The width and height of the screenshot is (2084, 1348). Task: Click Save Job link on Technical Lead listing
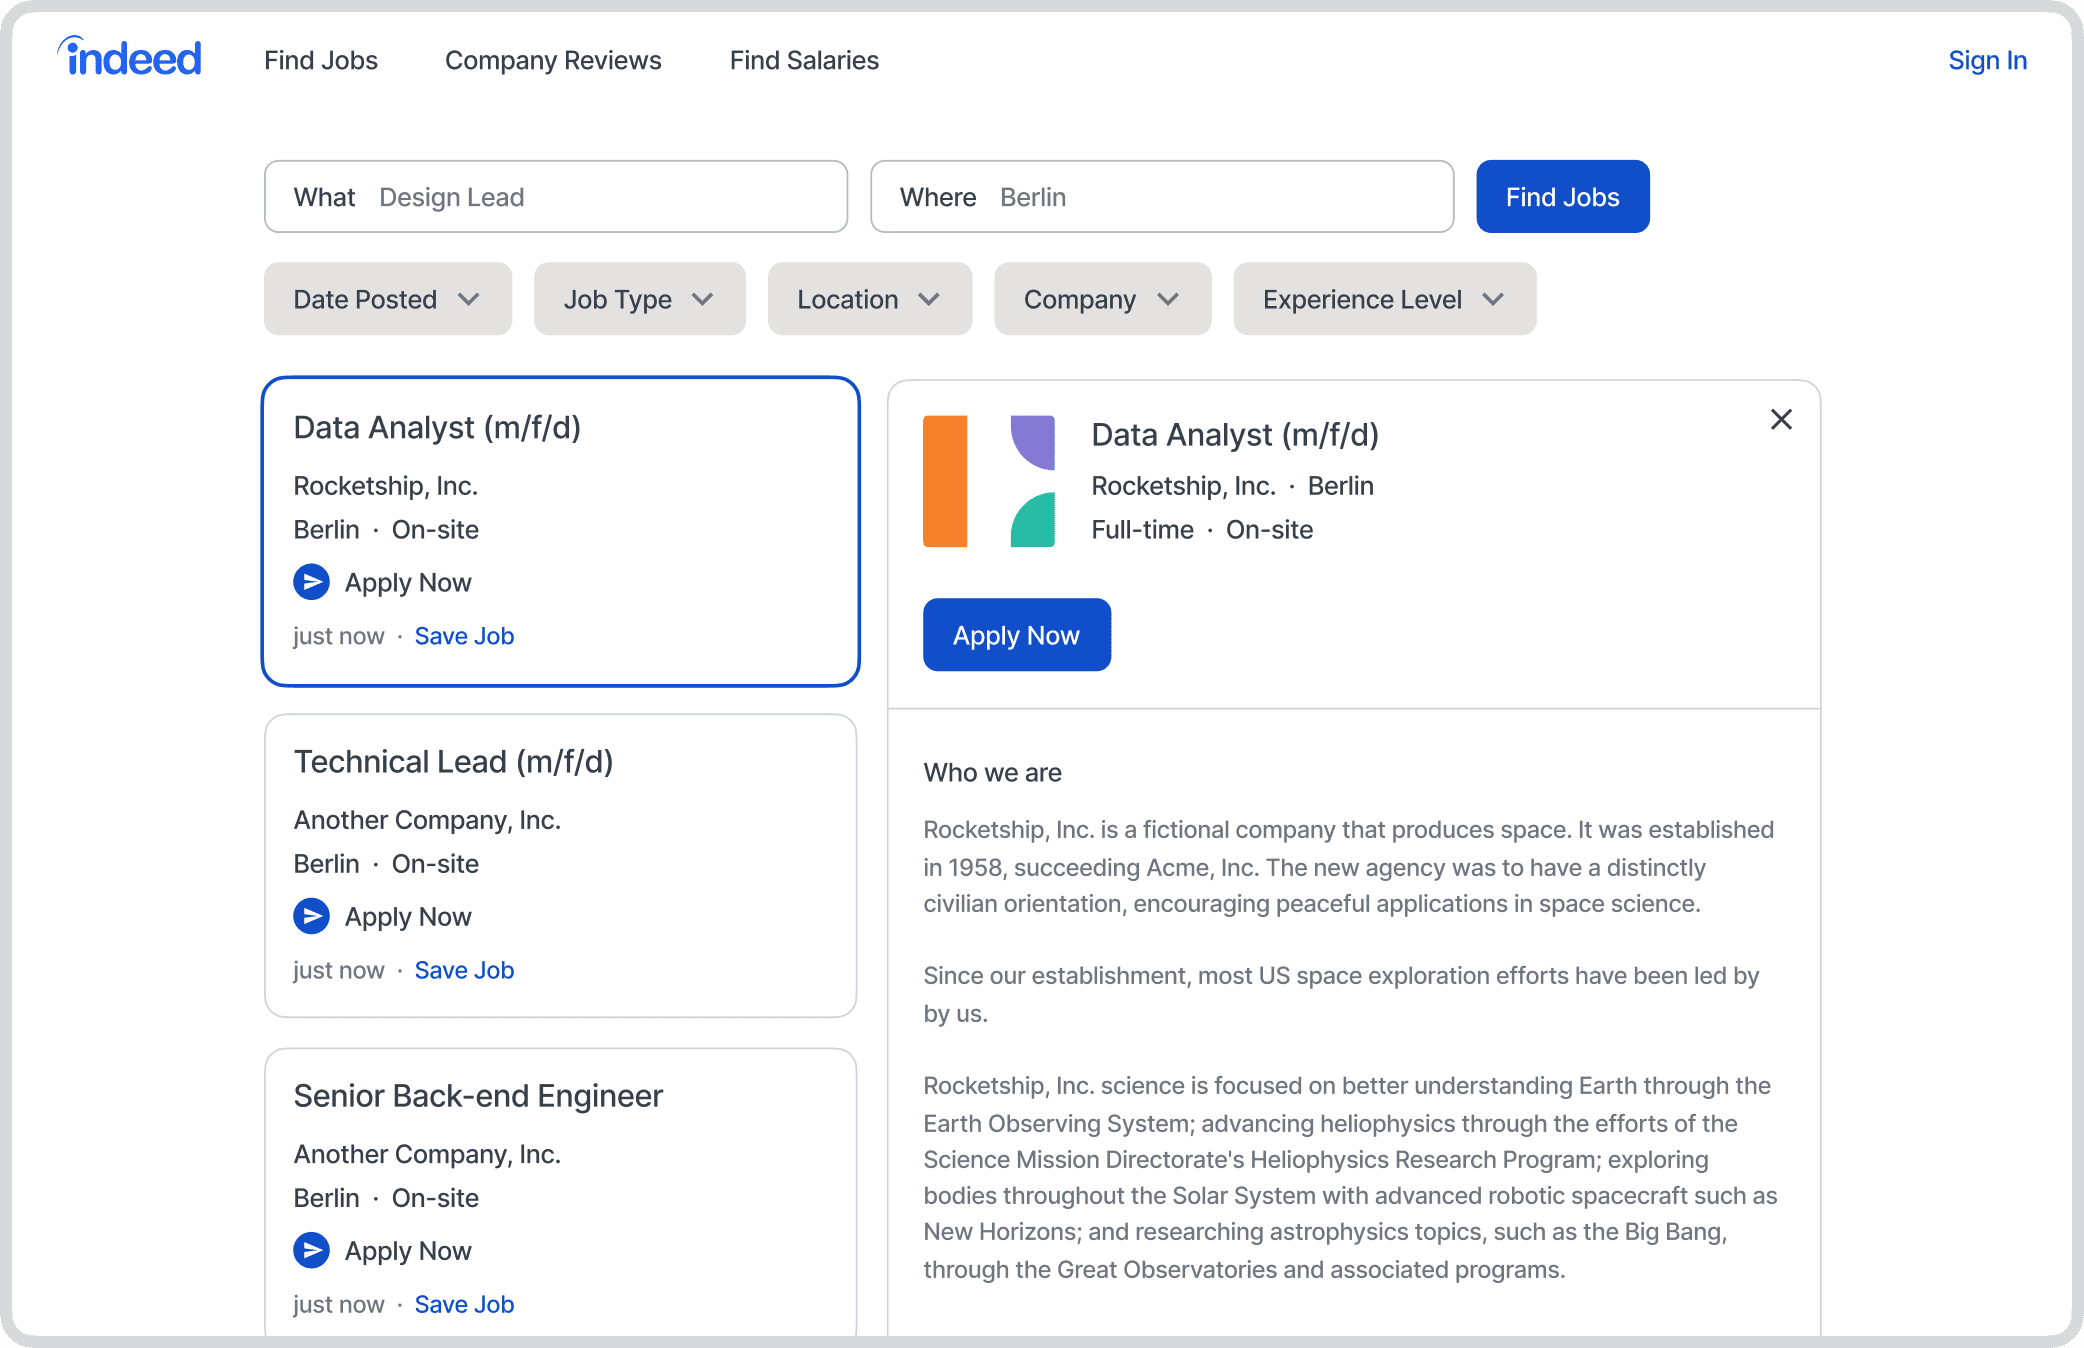coord(463,968)
